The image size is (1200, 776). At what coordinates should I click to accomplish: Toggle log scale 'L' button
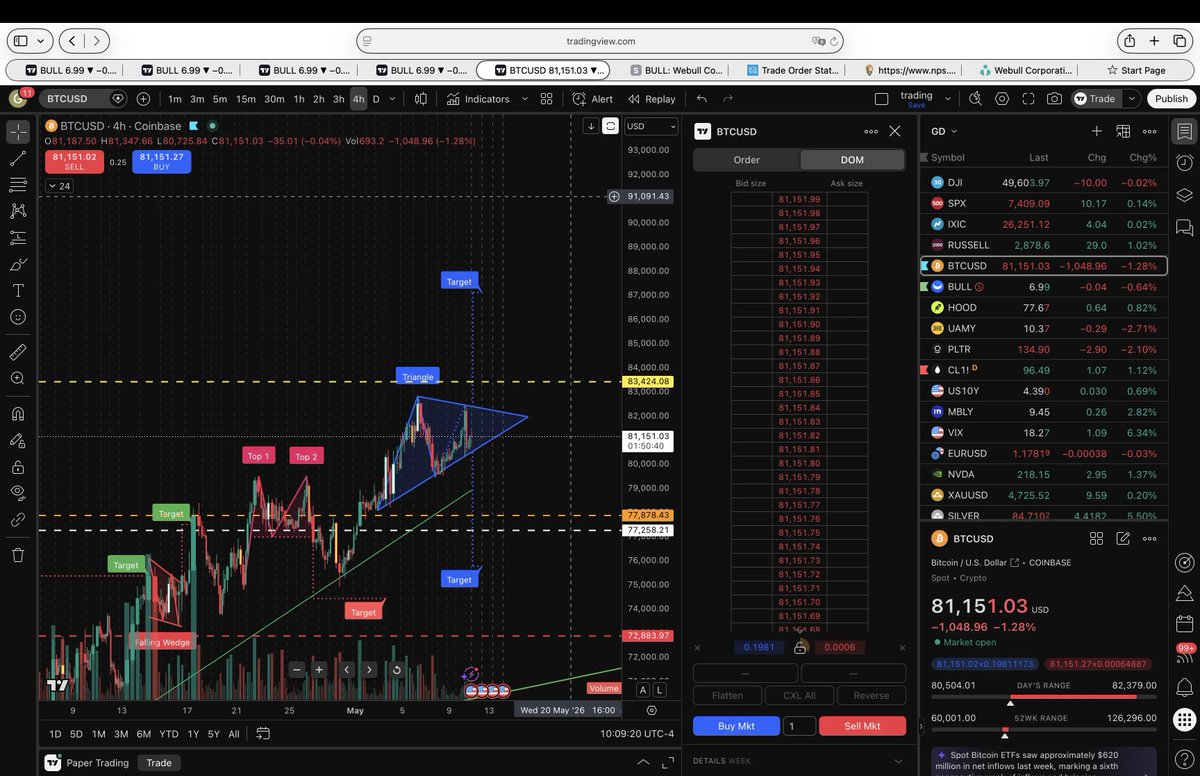tap(659, 690)
